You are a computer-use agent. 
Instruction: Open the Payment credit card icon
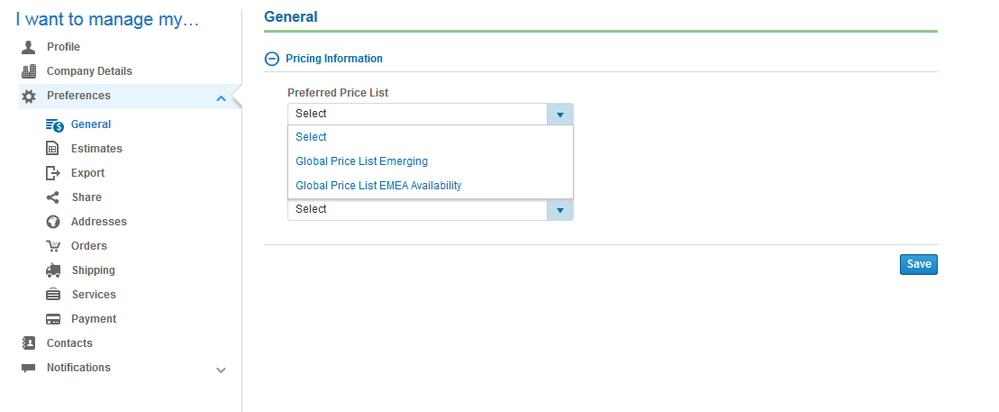(x=53, y=319)
